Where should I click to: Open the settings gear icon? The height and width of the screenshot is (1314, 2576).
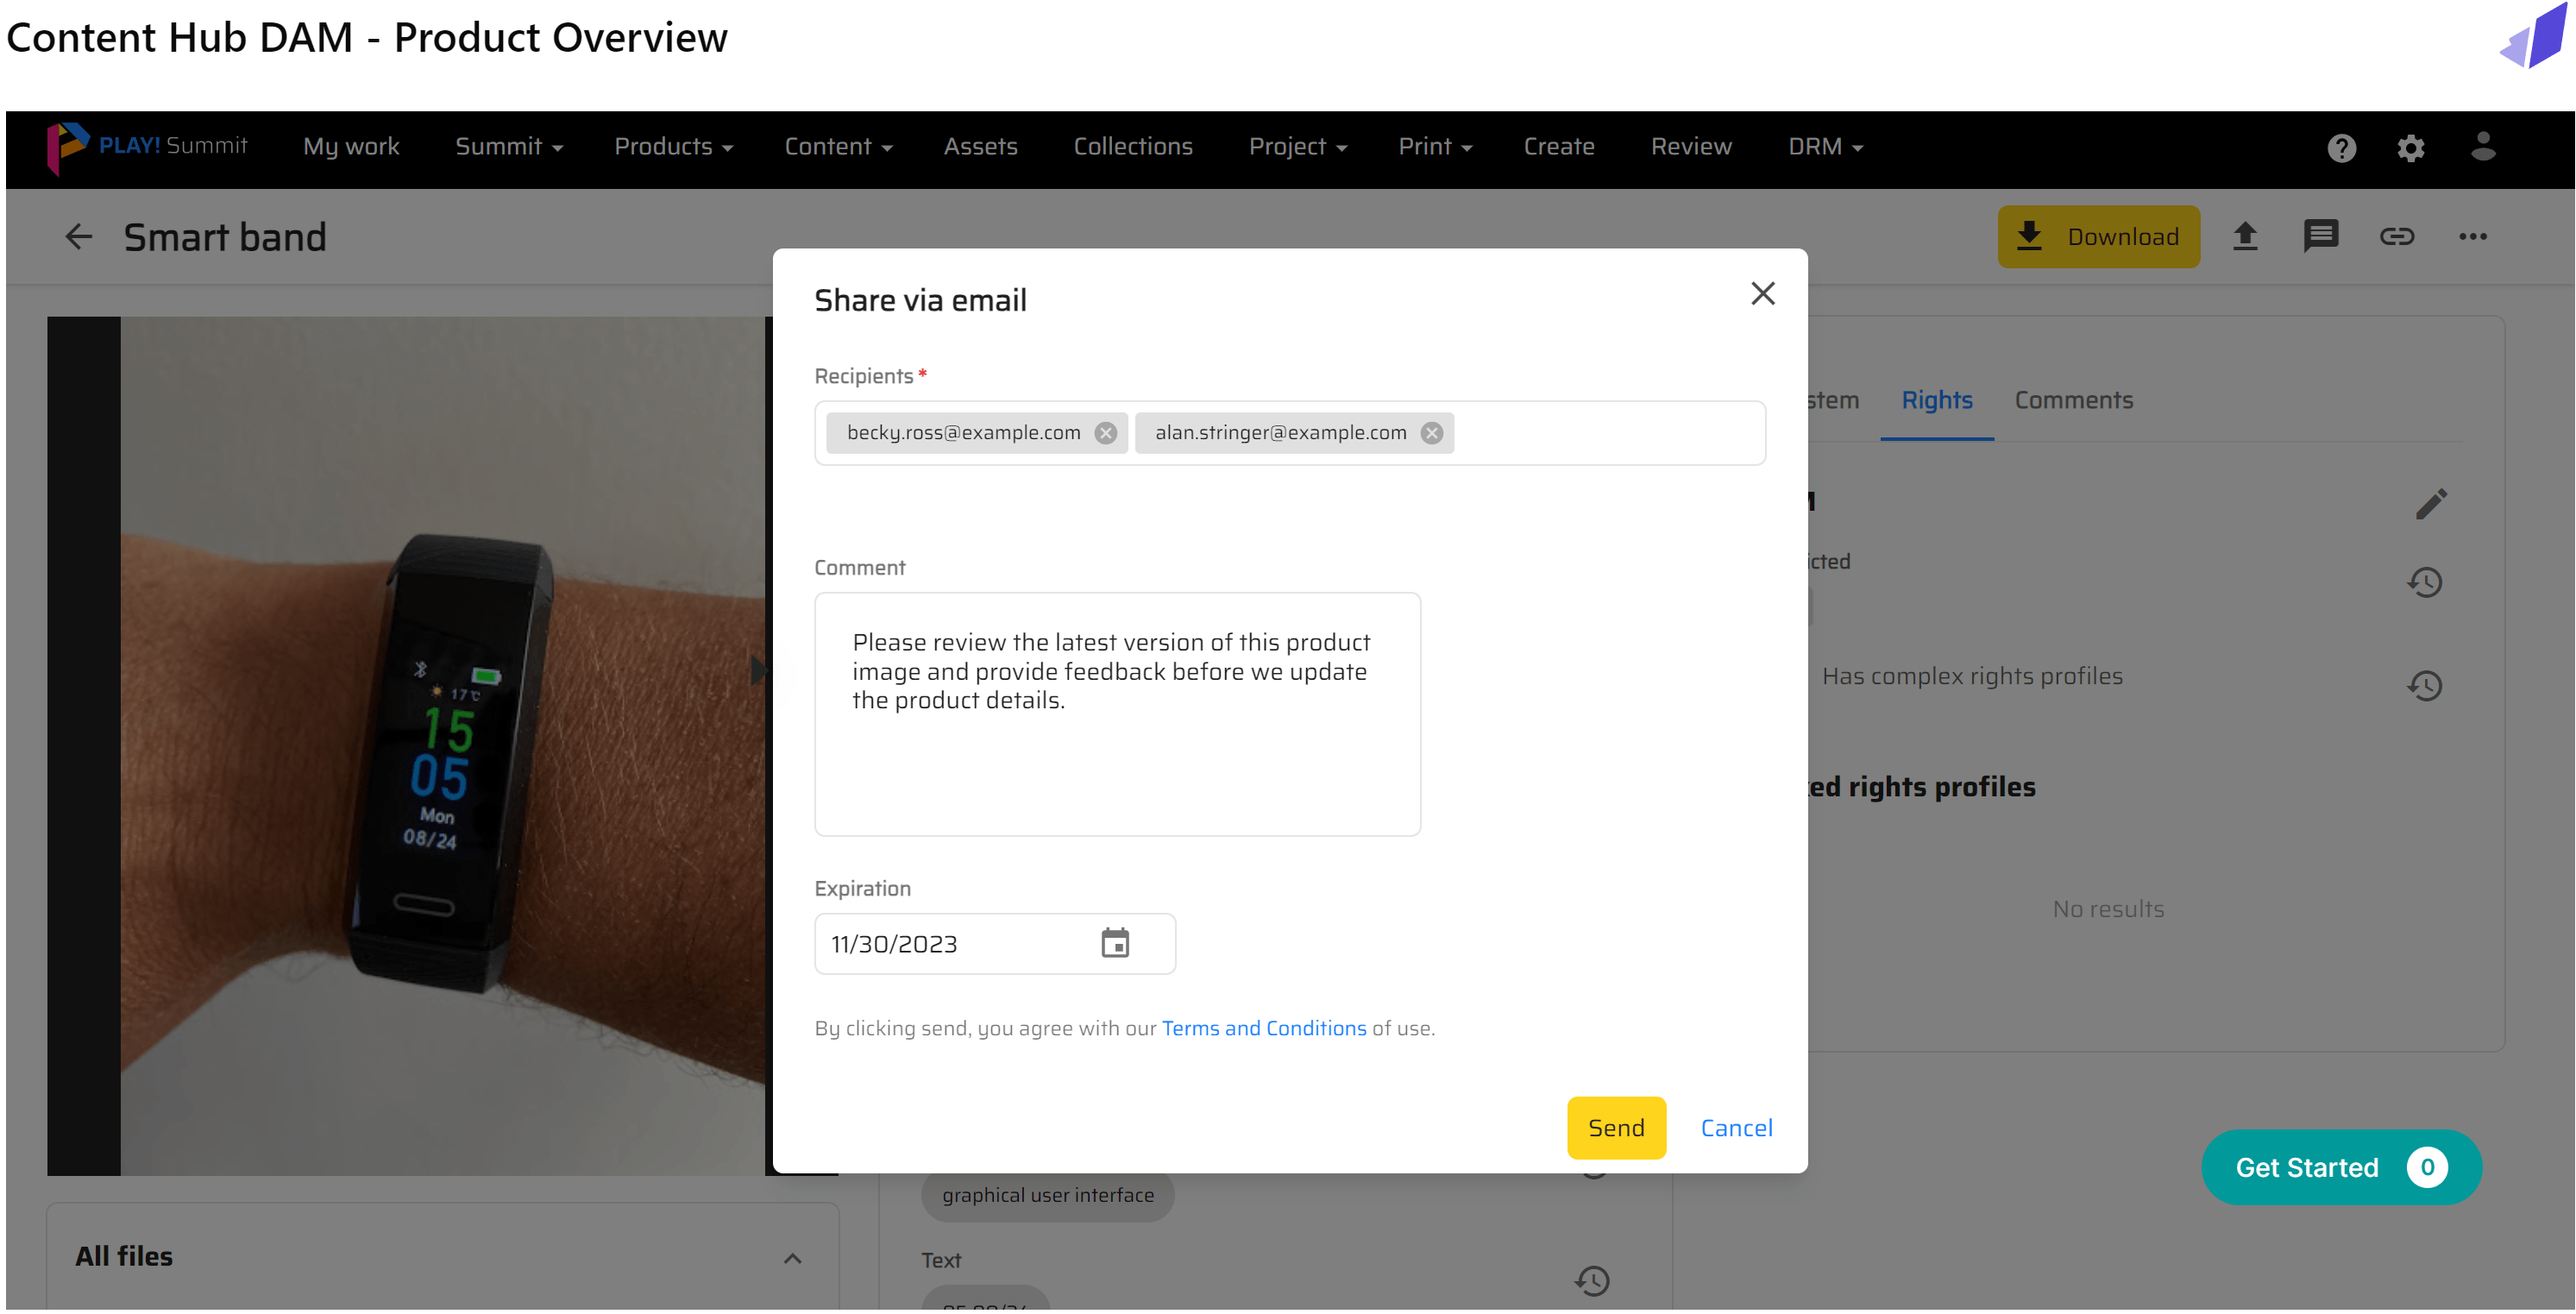[x=2410, y=148]
